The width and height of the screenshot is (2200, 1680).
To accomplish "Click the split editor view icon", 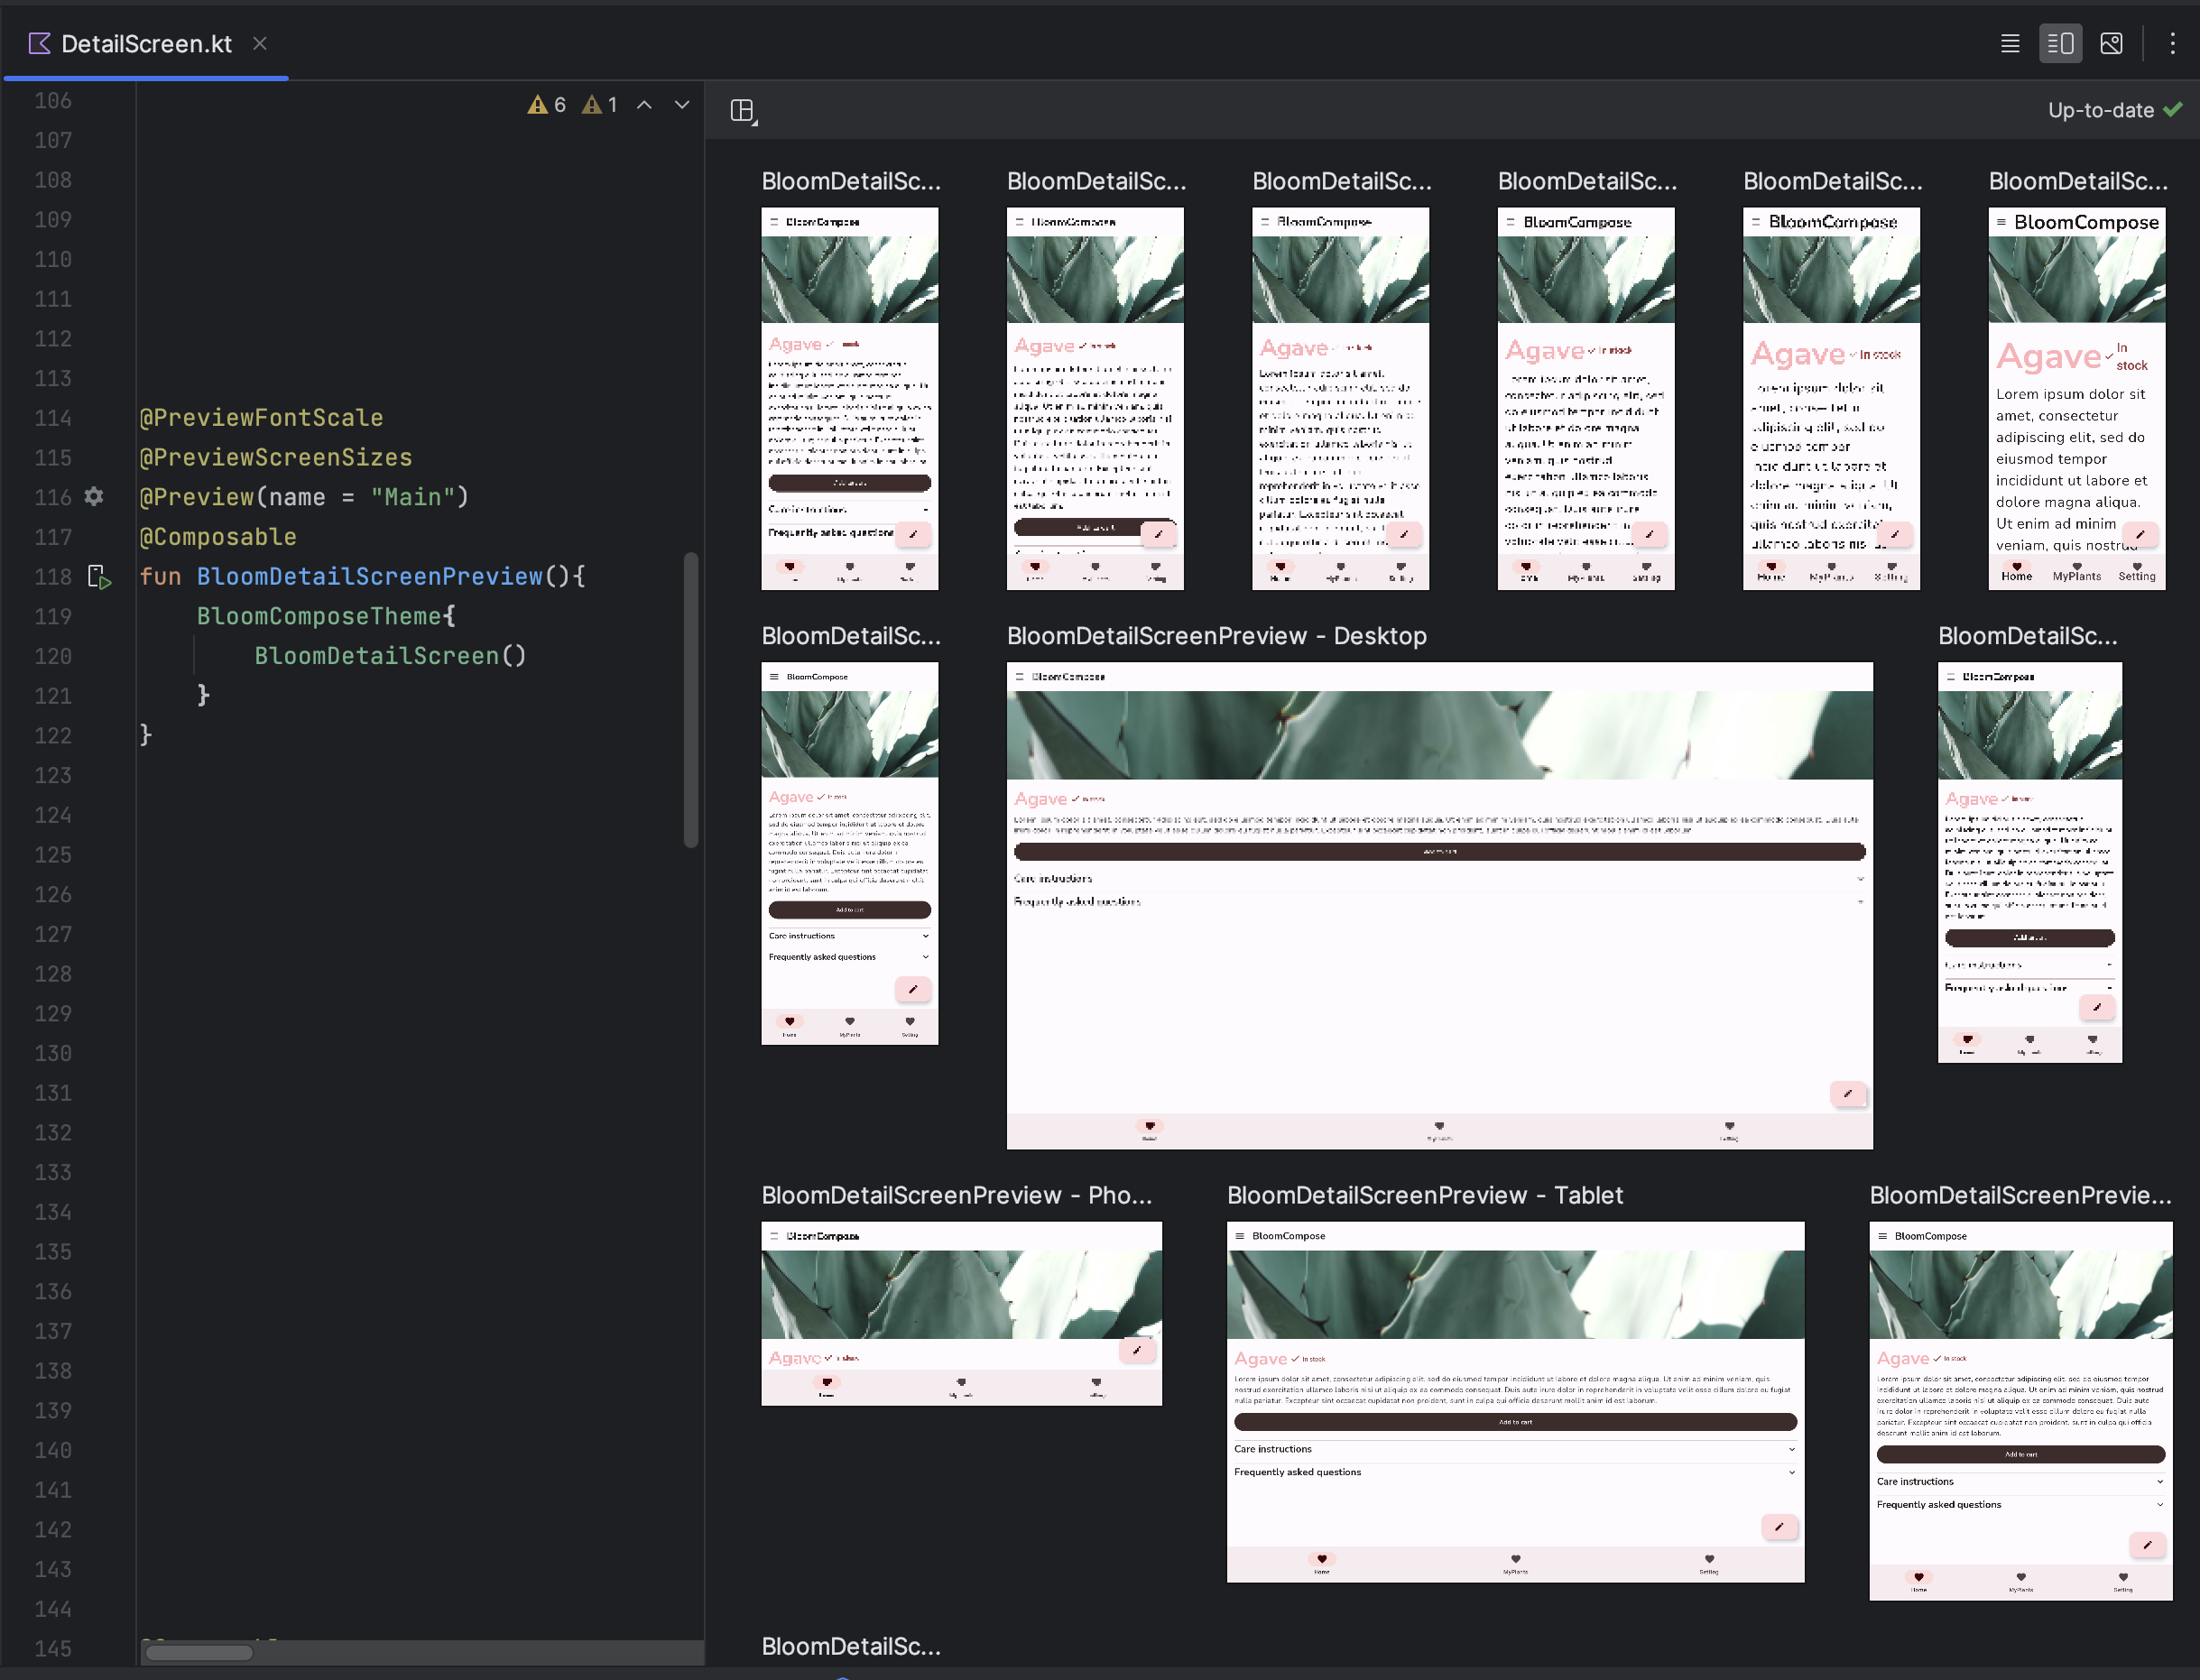I will [x=2061, y=44].
